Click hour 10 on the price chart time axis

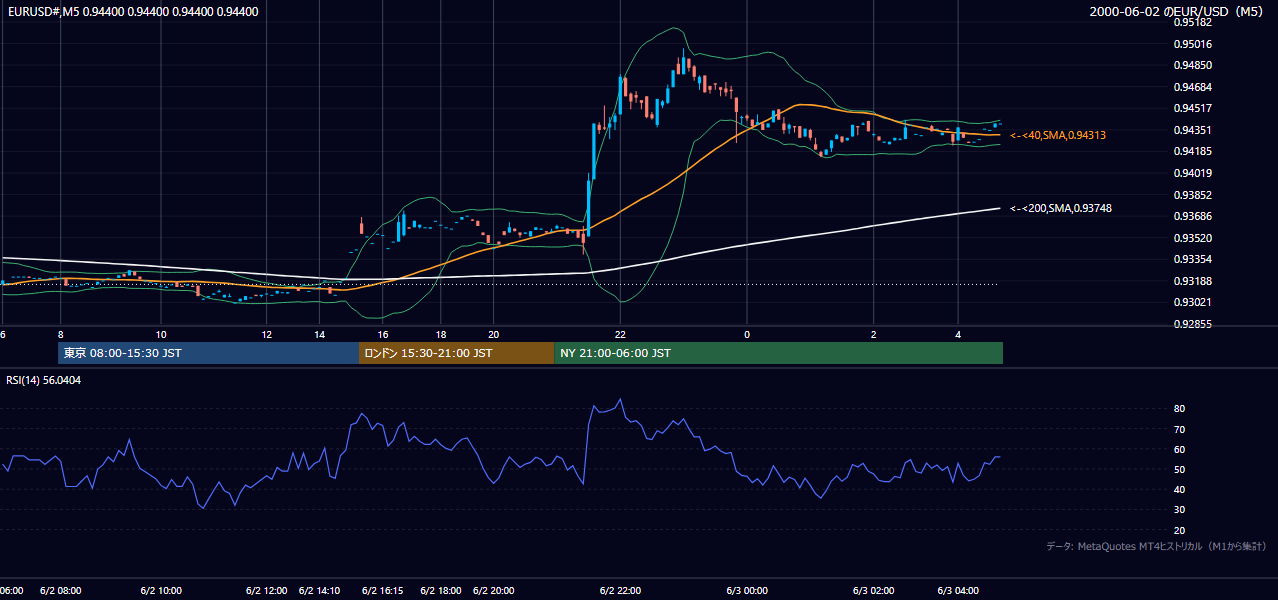pyautogui.click(x=161, y=334)
